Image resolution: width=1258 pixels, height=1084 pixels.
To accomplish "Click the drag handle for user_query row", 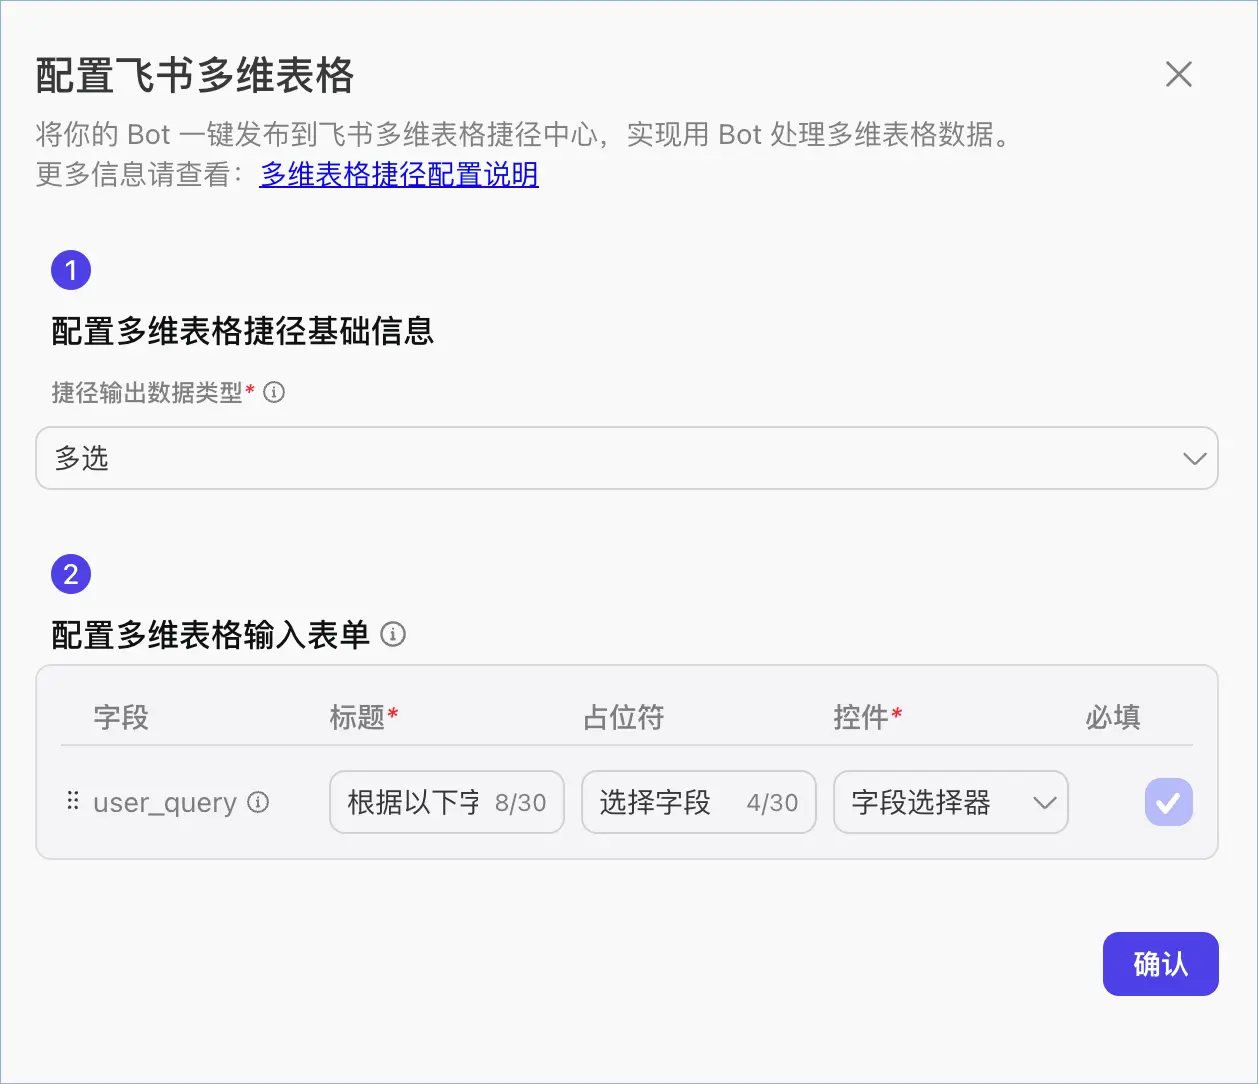I will coord(72,802).
